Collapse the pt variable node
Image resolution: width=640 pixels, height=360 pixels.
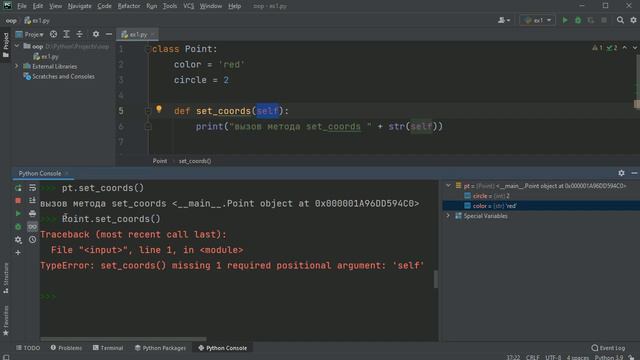point(448,186)
